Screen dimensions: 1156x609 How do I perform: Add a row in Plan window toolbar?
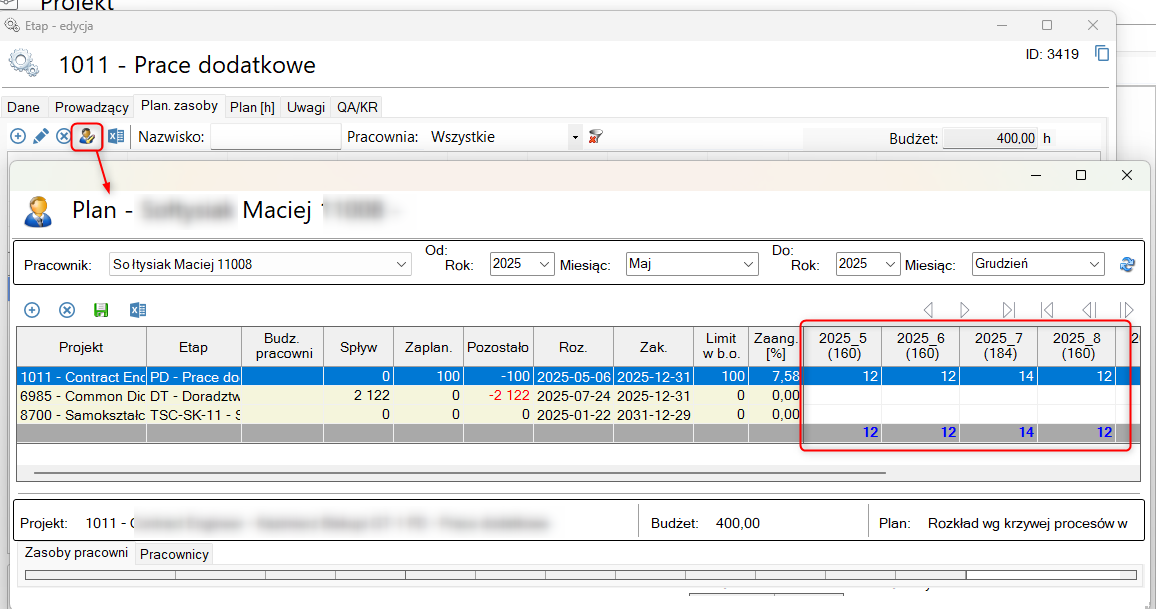(x=32, y=310)
